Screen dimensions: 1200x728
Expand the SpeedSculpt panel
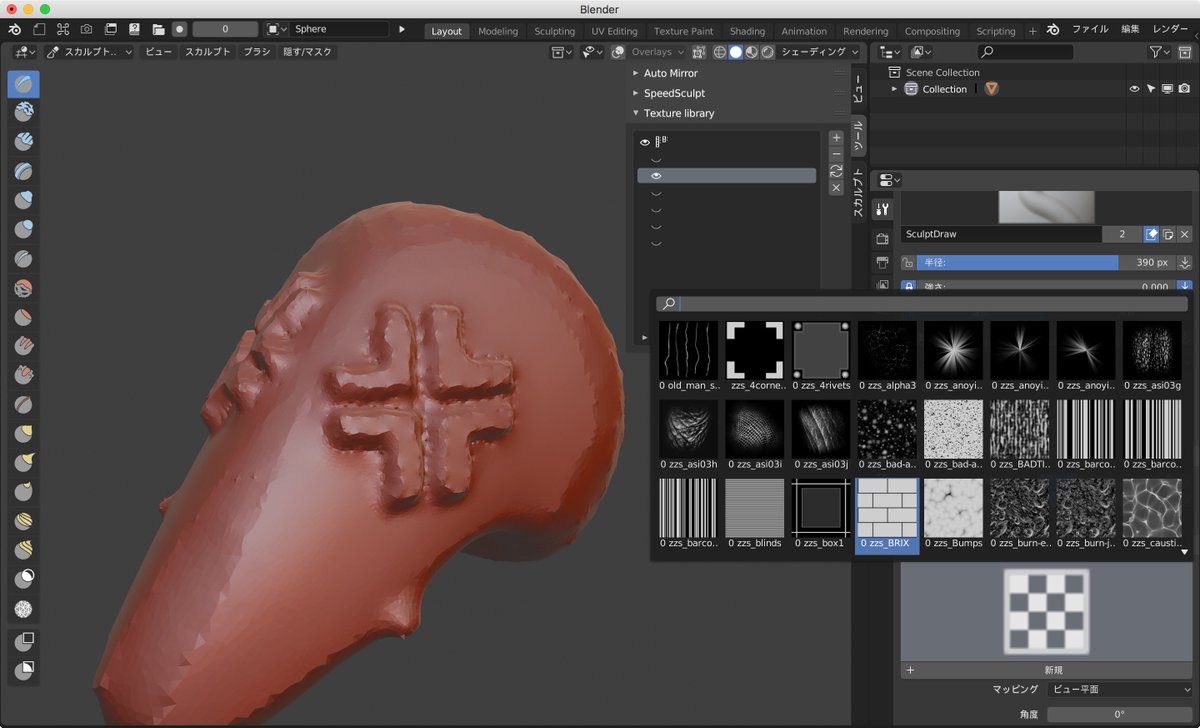tap(674, 93)
